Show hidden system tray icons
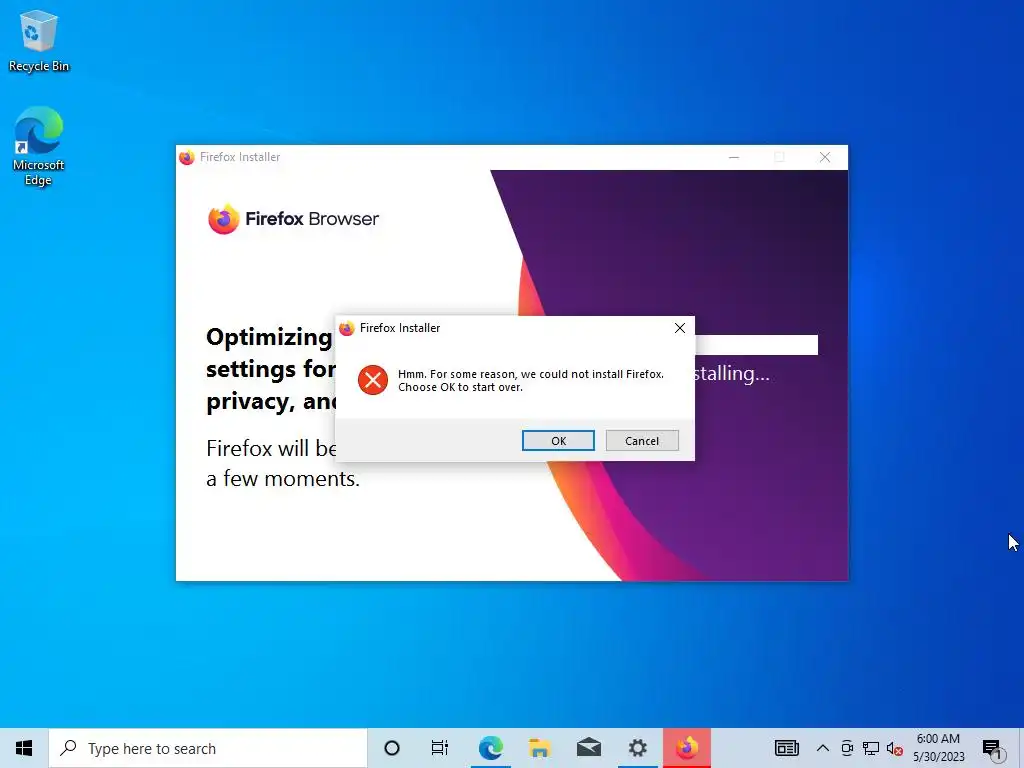 click(823, 748)
